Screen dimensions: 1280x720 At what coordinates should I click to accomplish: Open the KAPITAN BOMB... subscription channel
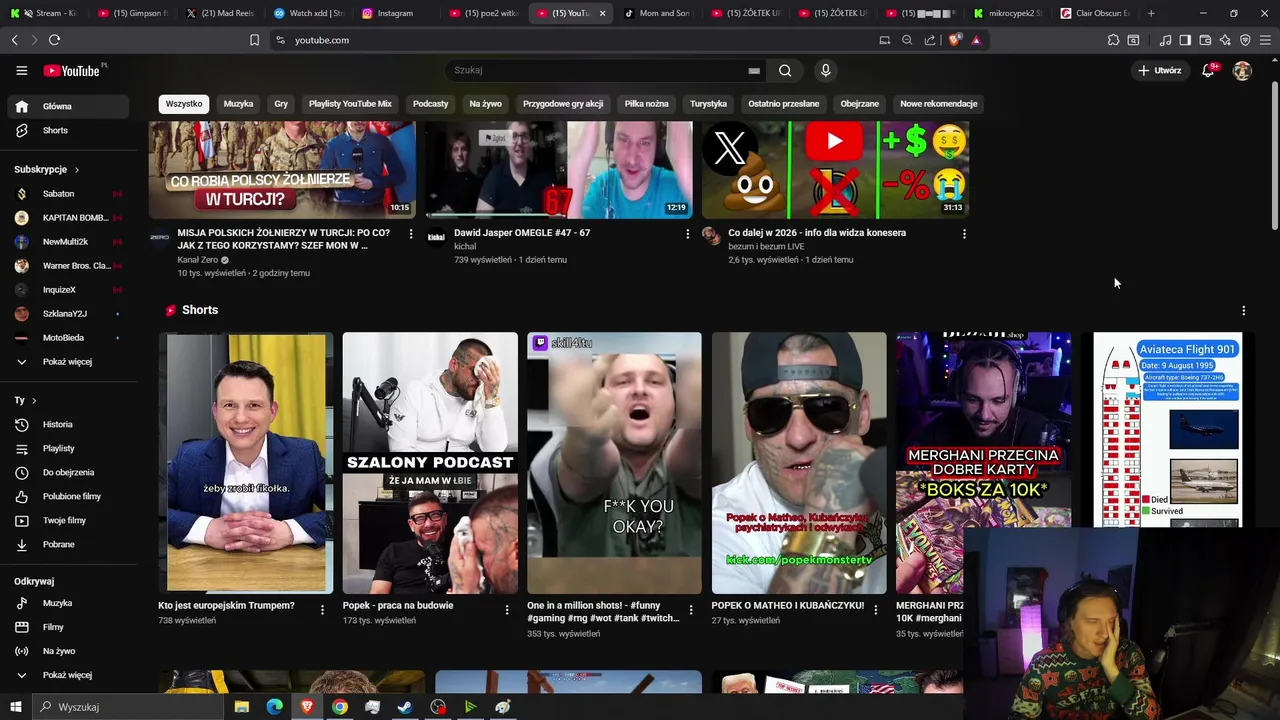pyautogui.click(x=68, y=217)
